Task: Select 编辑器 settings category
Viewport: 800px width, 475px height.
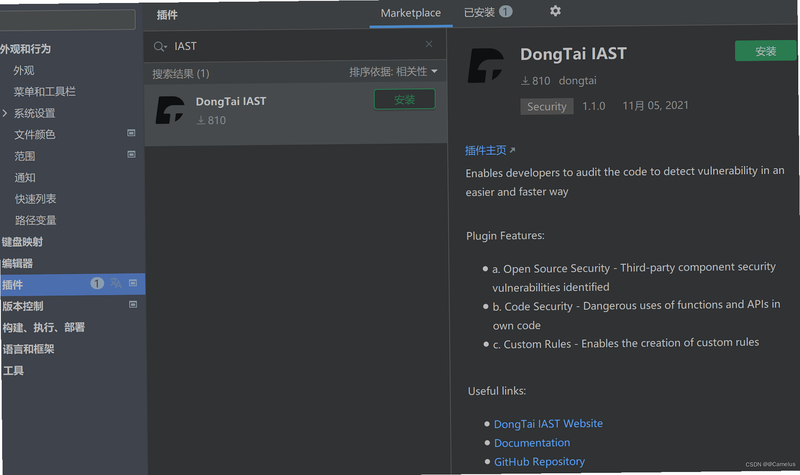Action: tap(17, 263)
